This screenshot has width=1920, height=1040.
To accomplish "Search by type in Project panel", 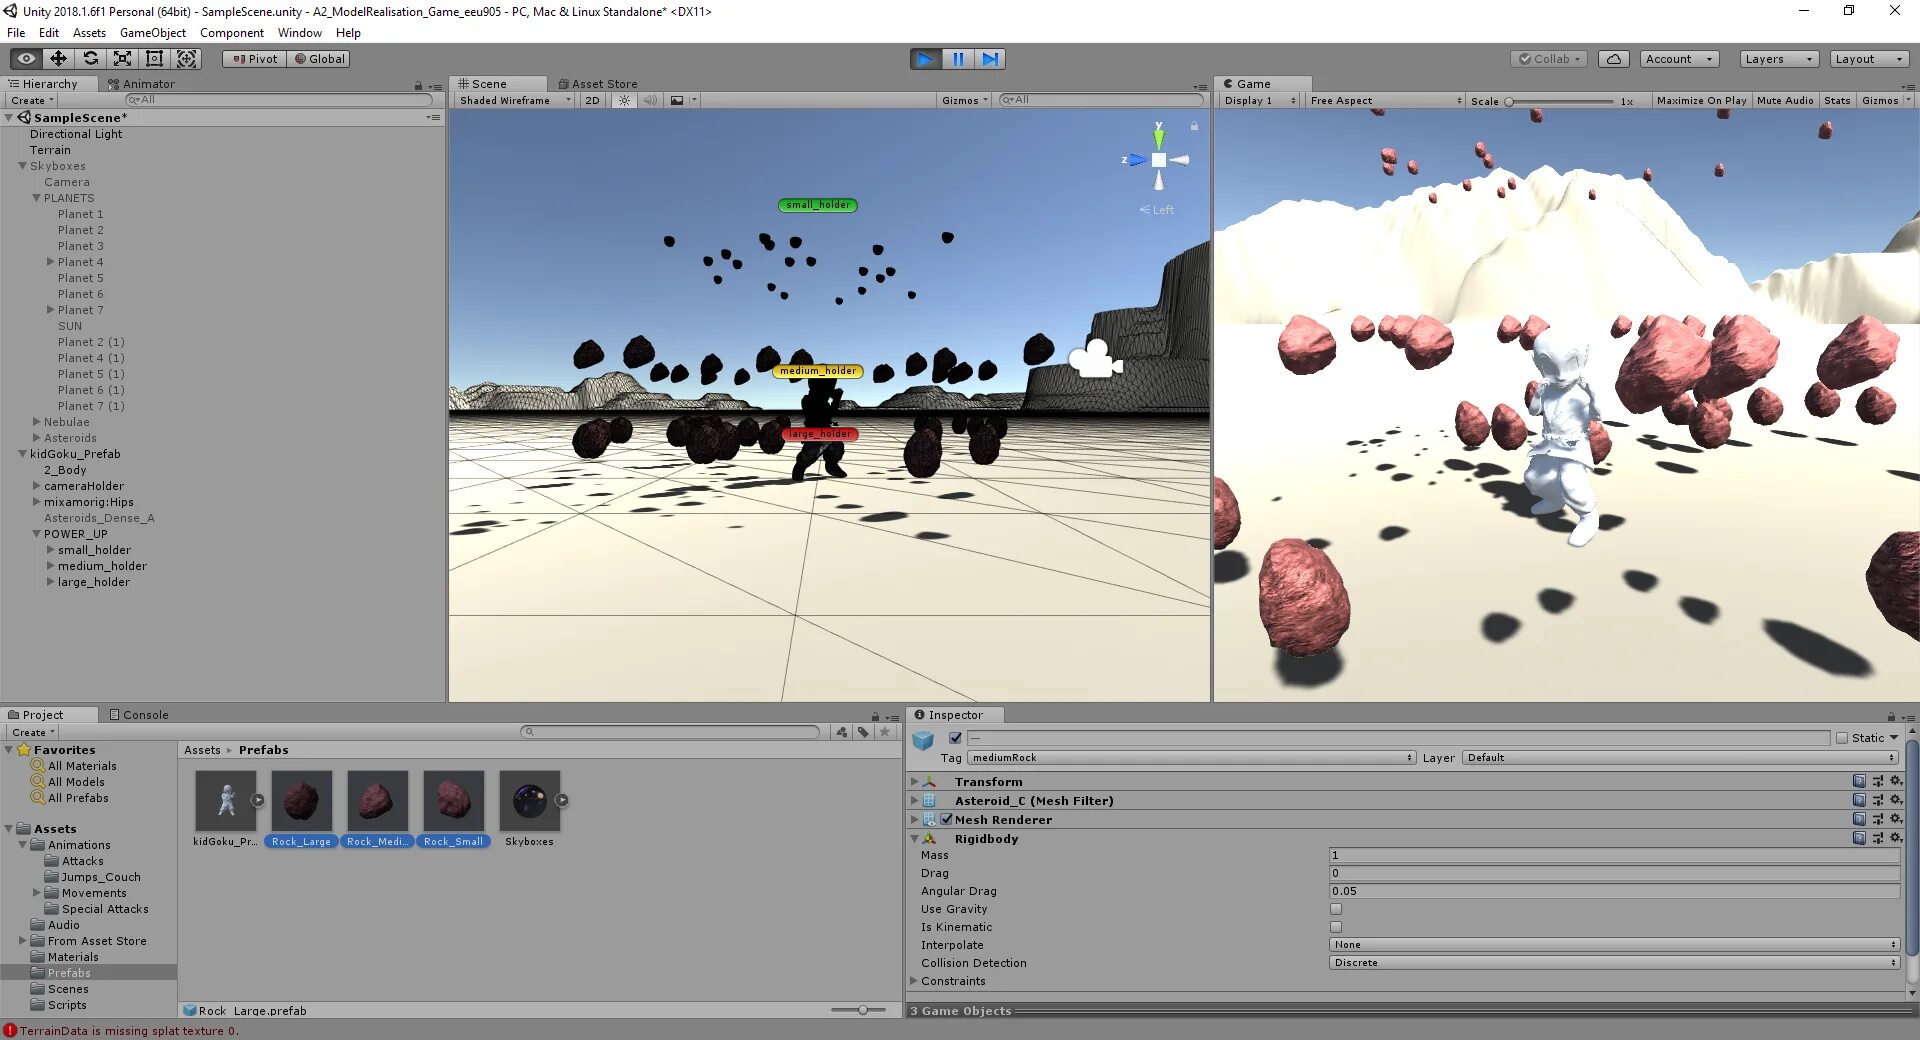I will [x=842, y=732].
